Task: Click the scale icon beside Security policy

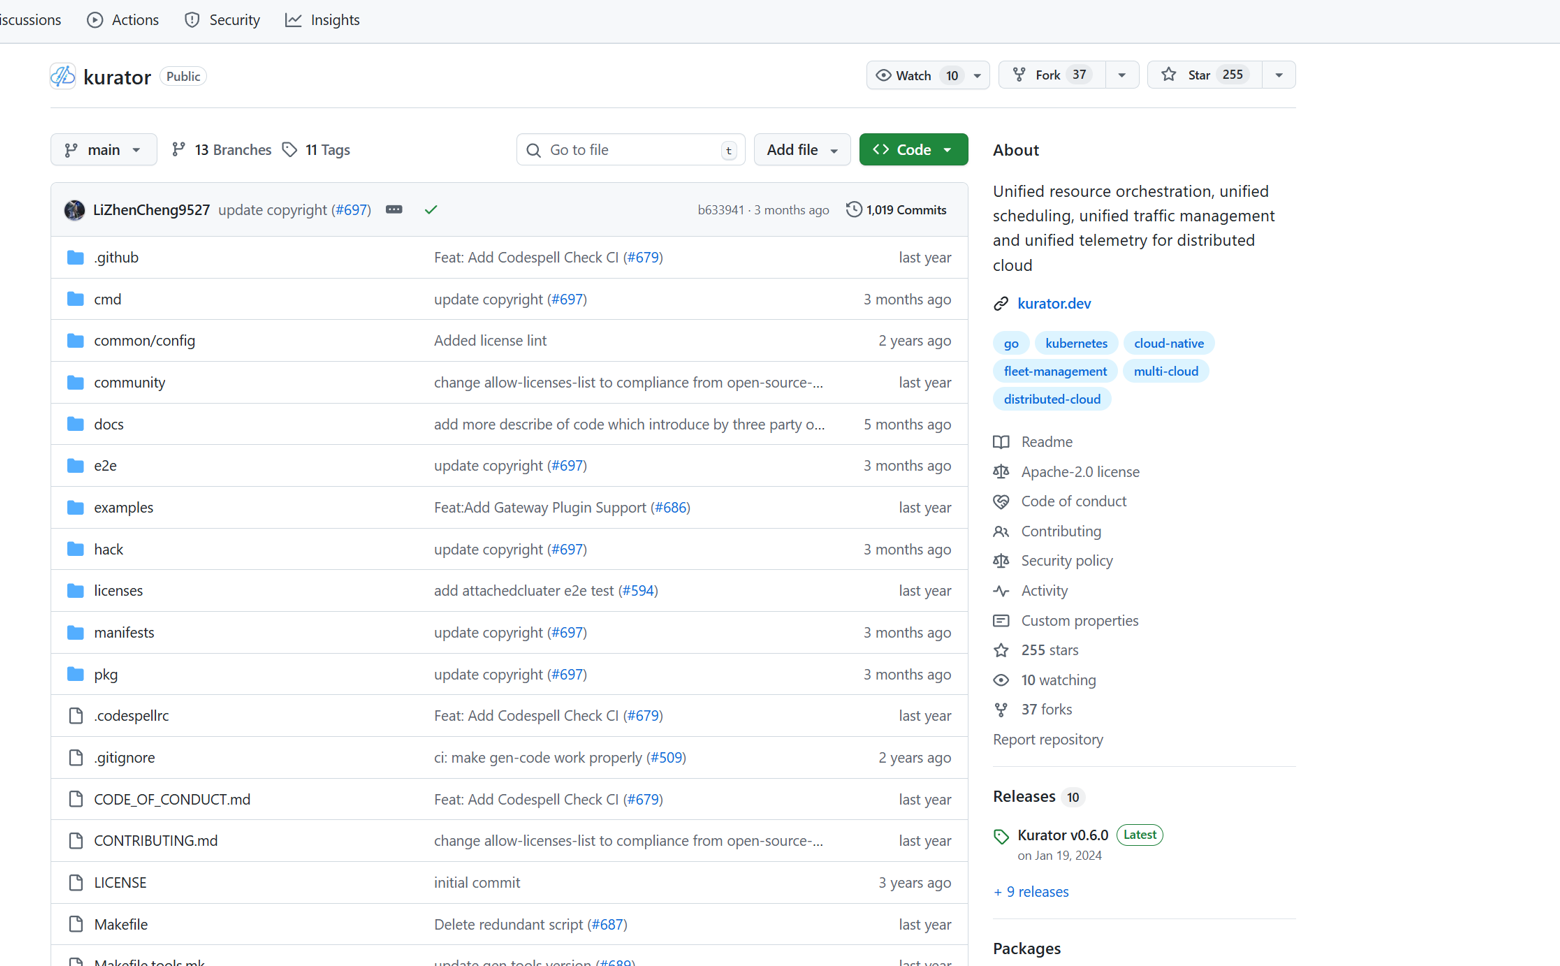Action: (x=1001, y=561)
